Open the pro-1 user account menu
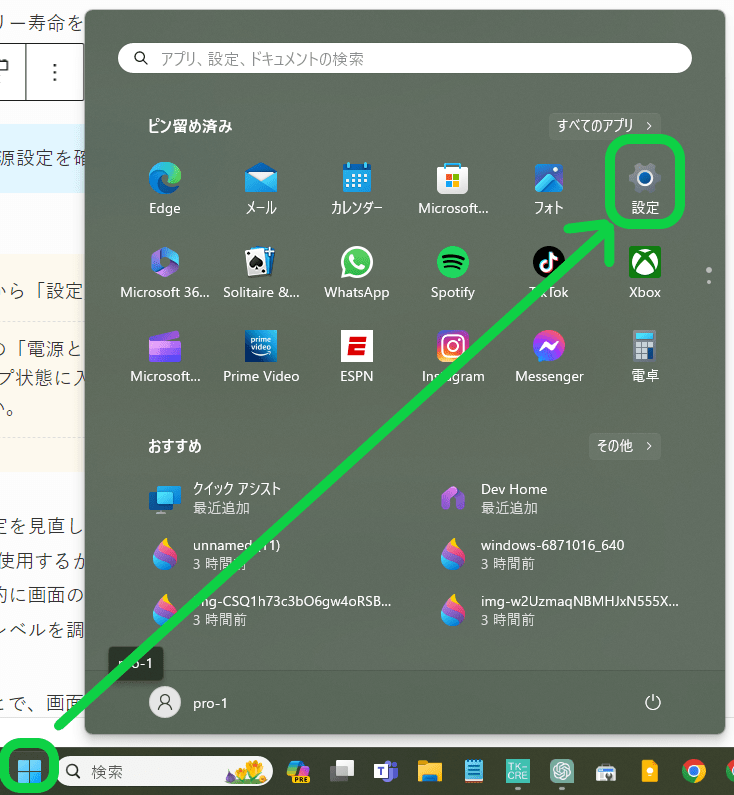This screenshot has width=734, height=795. pyautogui.click(x=189, y=703)
